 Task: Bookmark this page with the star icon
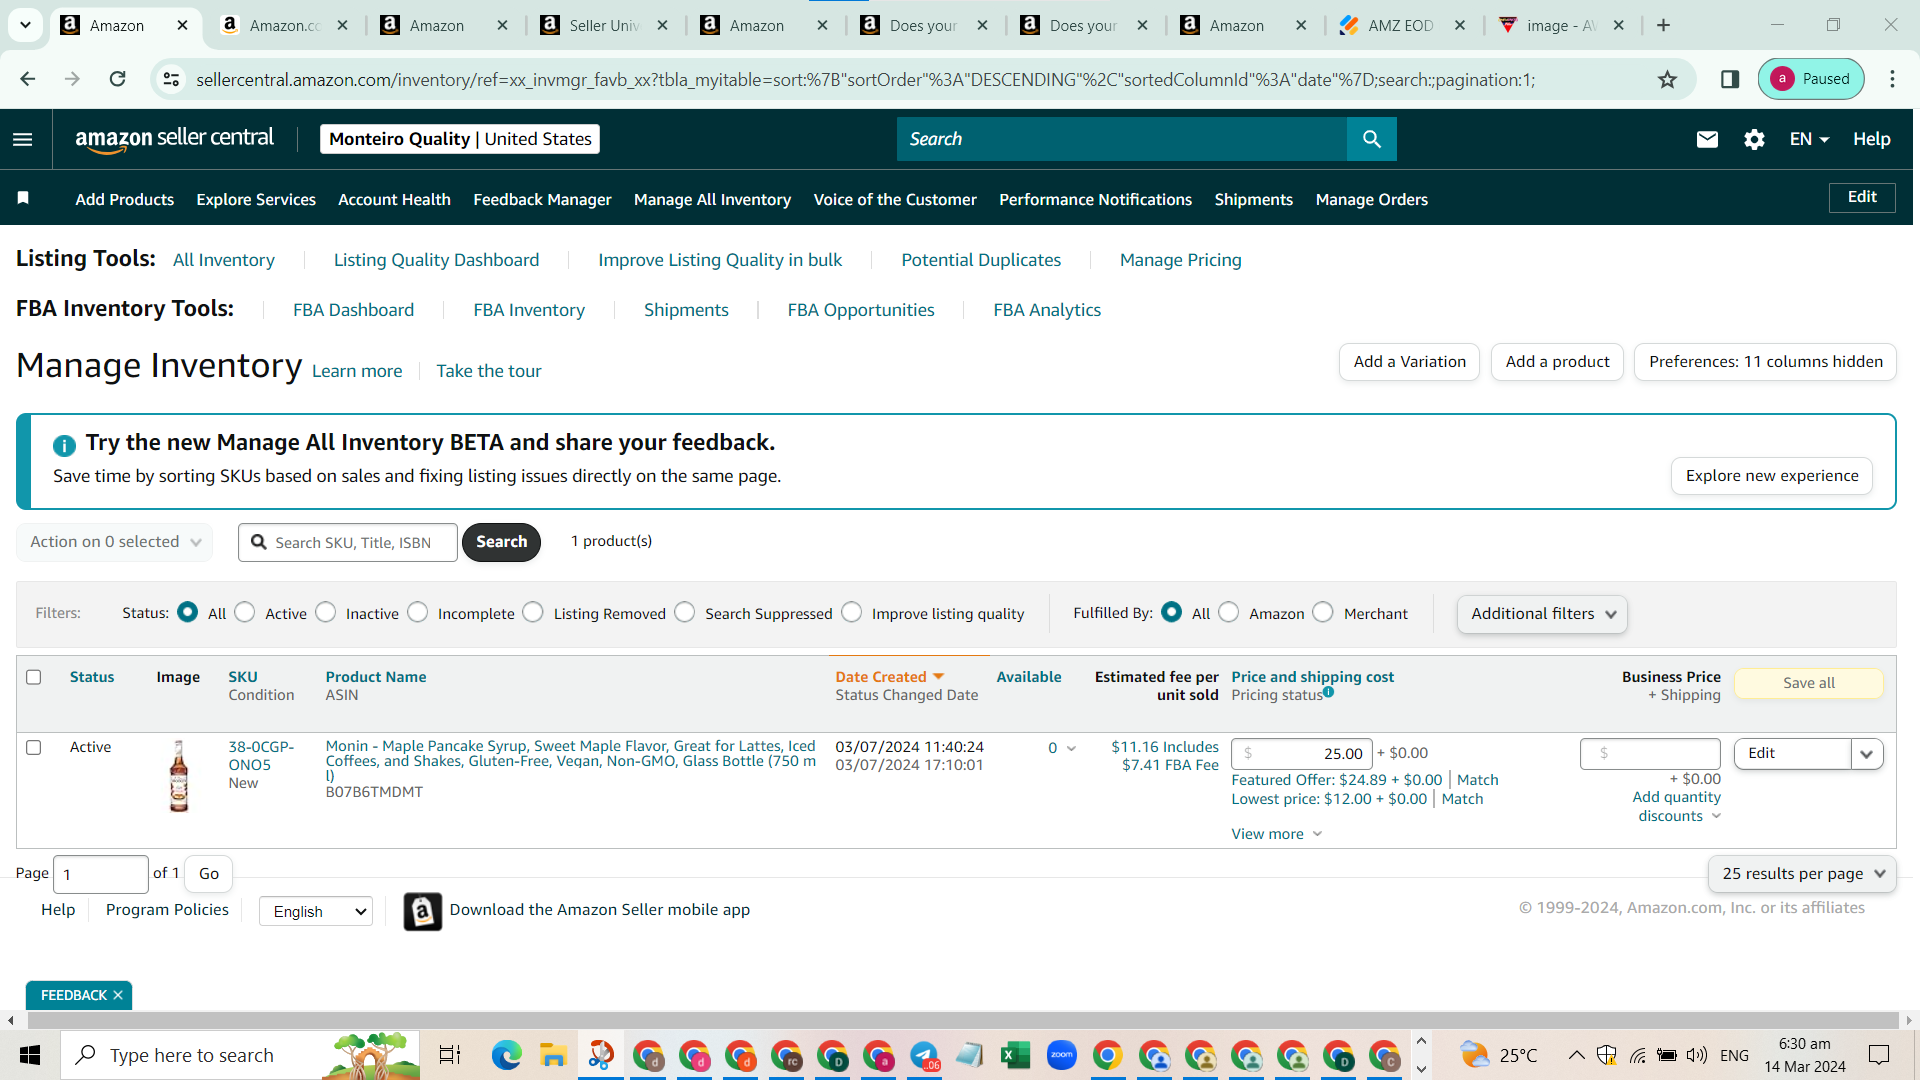[x=1667, y=79]
